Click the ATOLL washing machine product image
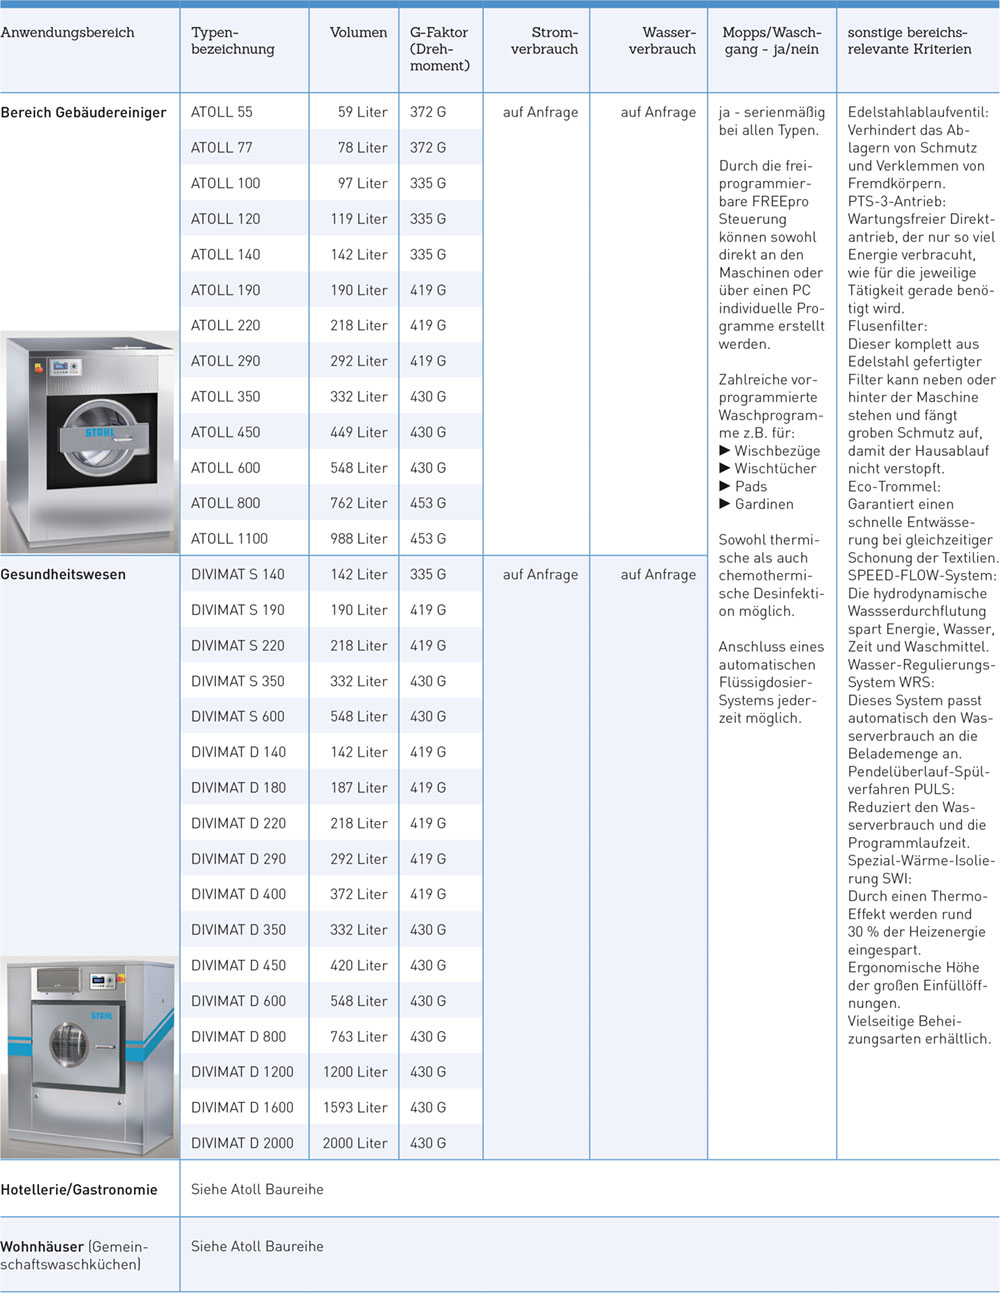This screenshot has width=1000, height=1293. tap(88, 444)
